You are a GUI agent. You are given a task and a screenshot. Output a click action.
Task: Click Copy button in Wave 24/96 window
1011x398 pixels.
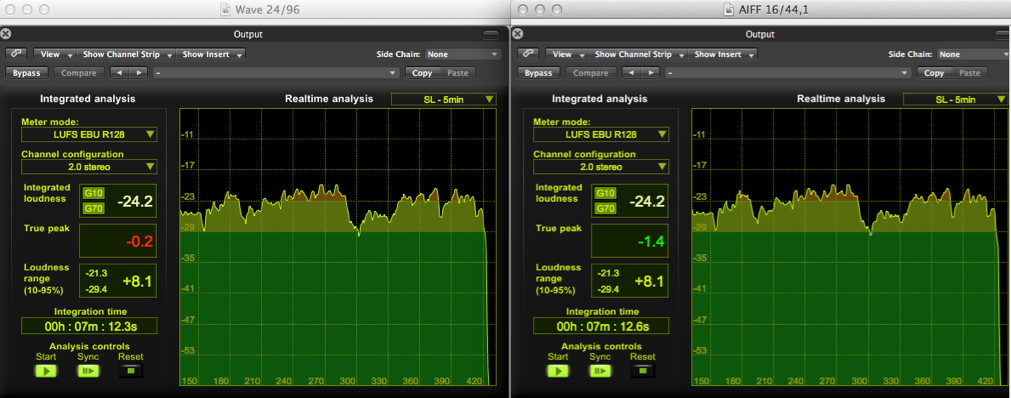pyautogui.click(x=422, y=73)
